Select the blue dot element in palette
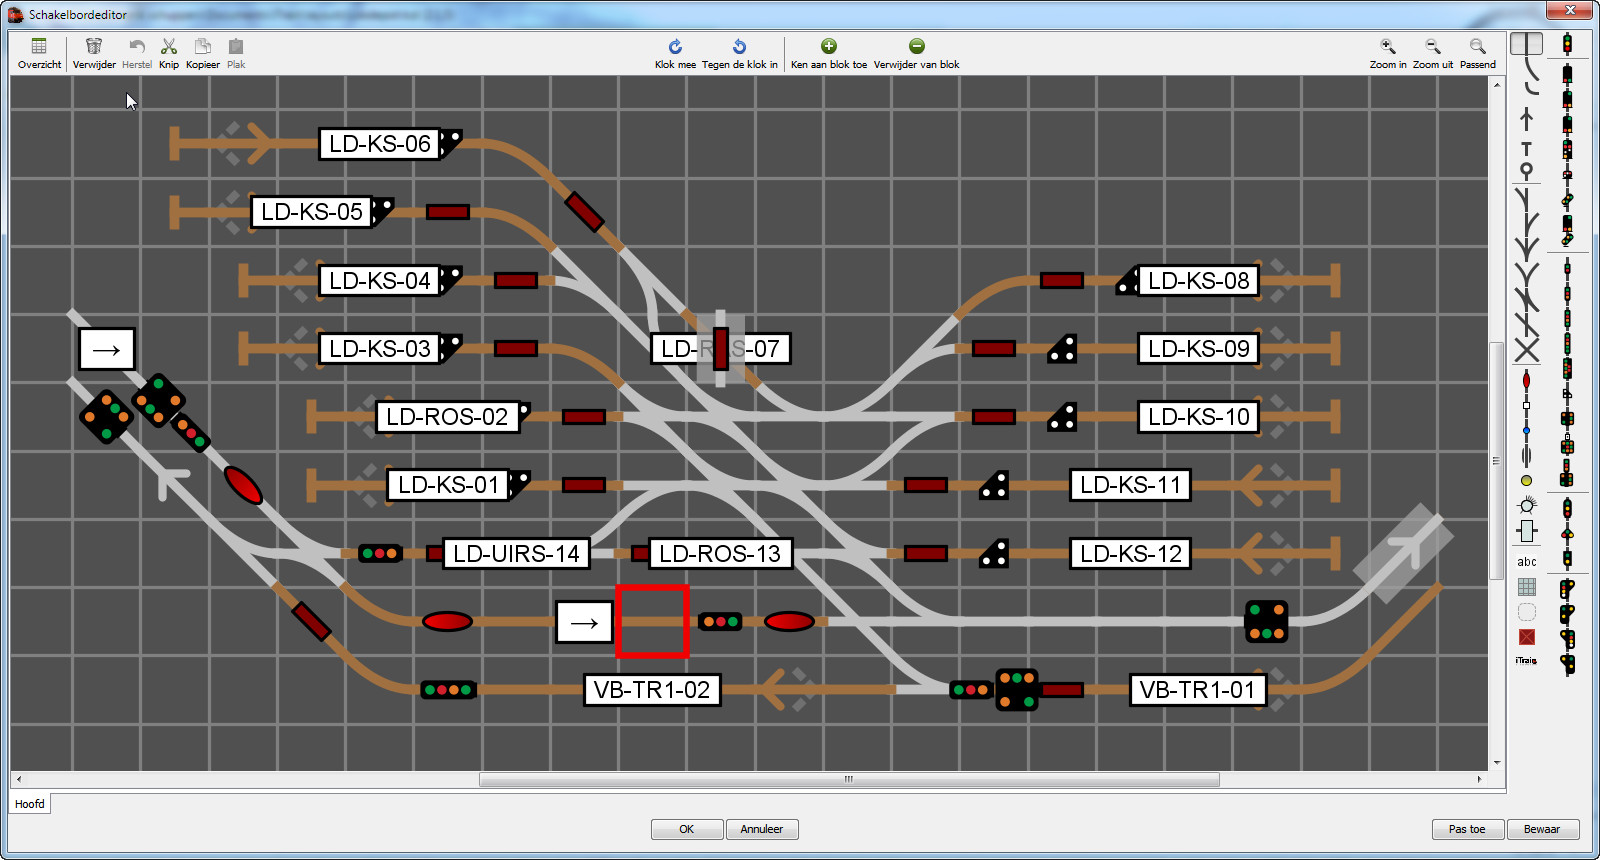The width and height of the screenshot is (1600, 860). click(1526, 430)
